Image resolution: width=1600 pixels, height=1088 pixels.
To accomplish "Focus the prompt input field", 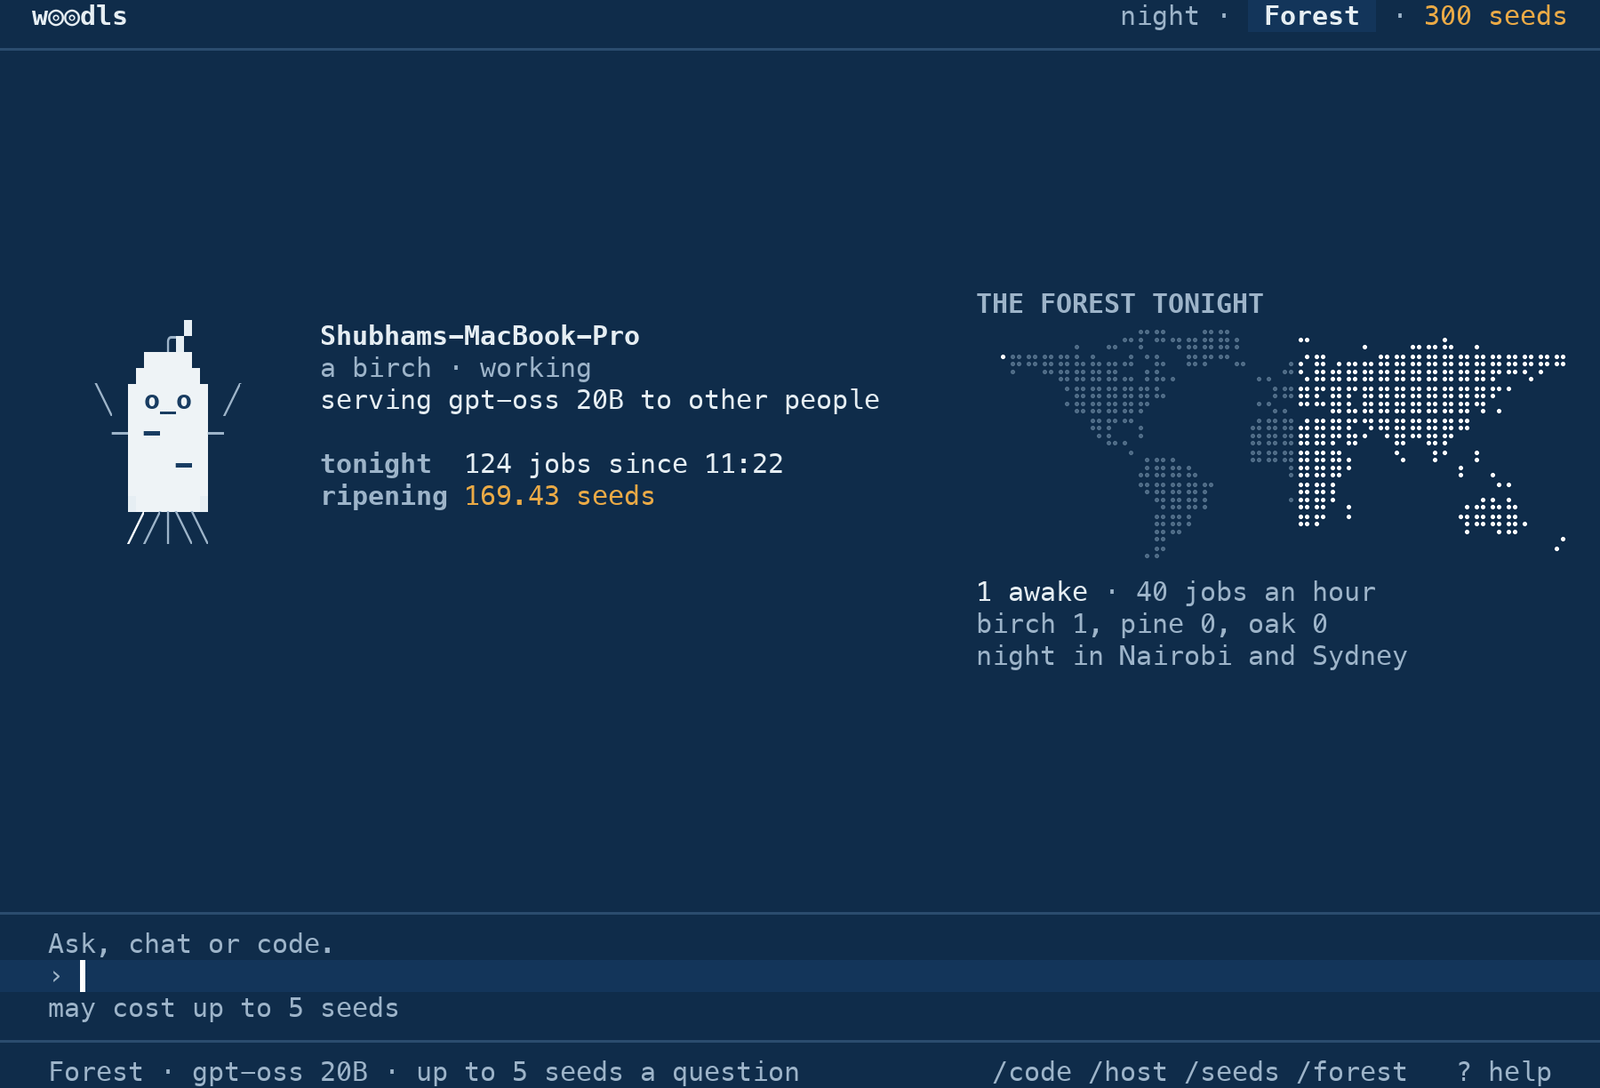I will pos(800,976).
